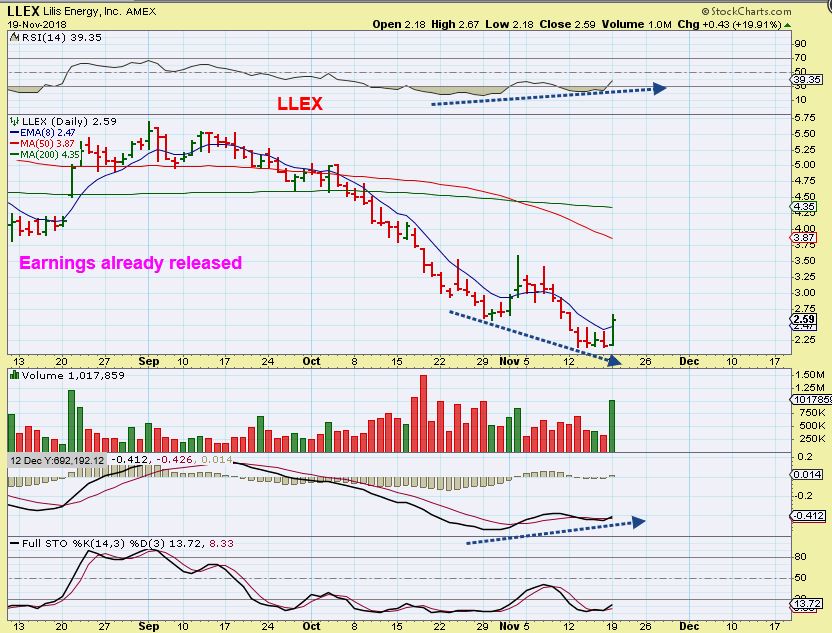This screenshot has width=832, height=633.
Task: Click the 5.75 price axis label
Action: [805, 118]
